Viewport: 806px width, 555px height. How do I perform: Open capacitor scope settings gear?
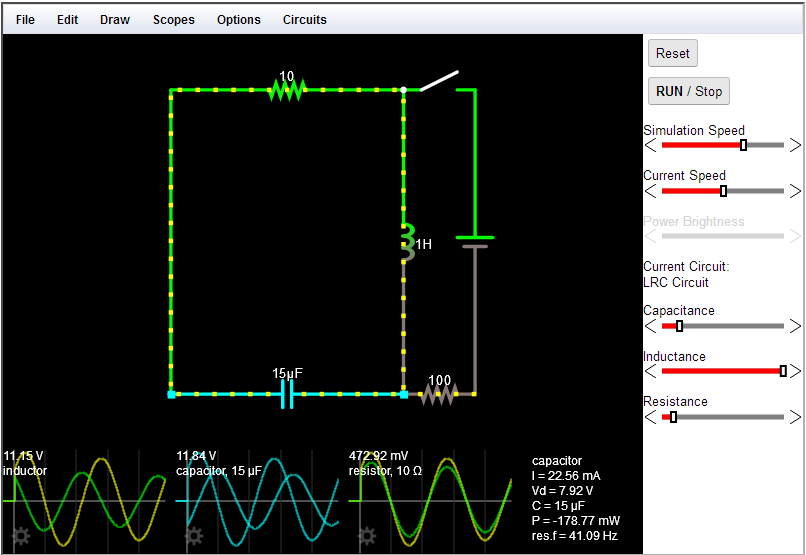click(x=194, y=536)
